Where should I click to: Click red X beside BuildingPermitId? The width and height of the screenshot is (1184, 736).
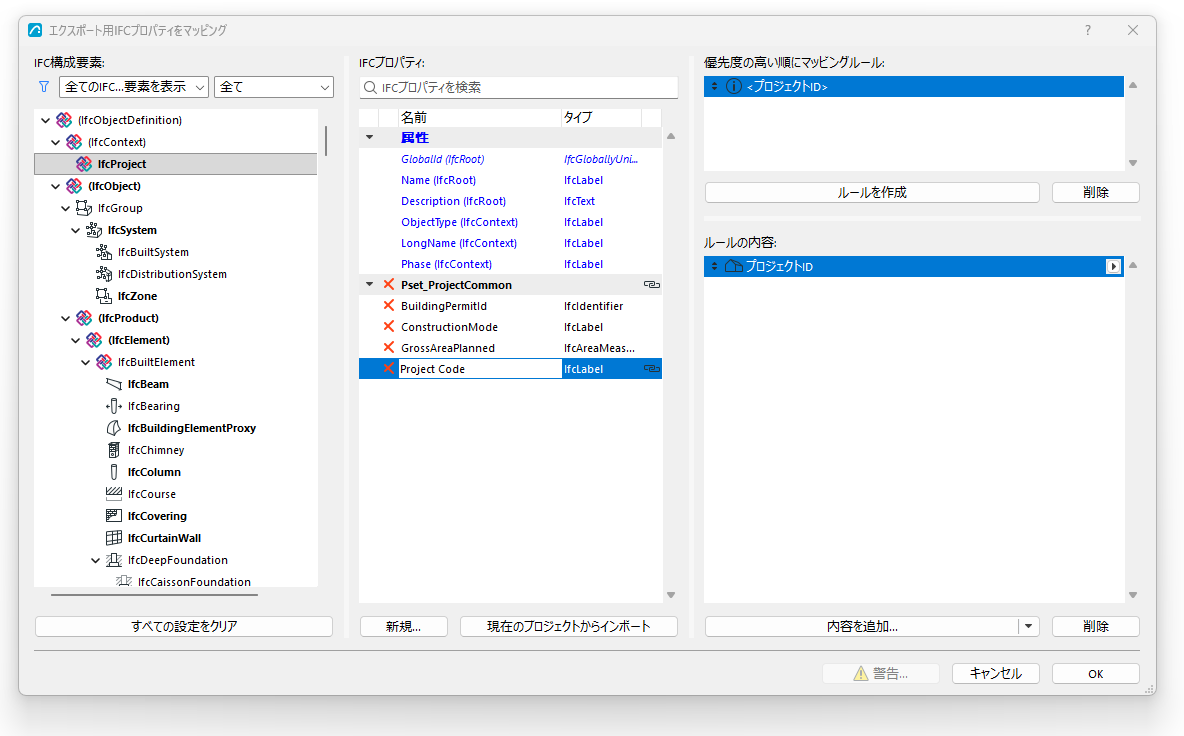(x=389, y=305)
